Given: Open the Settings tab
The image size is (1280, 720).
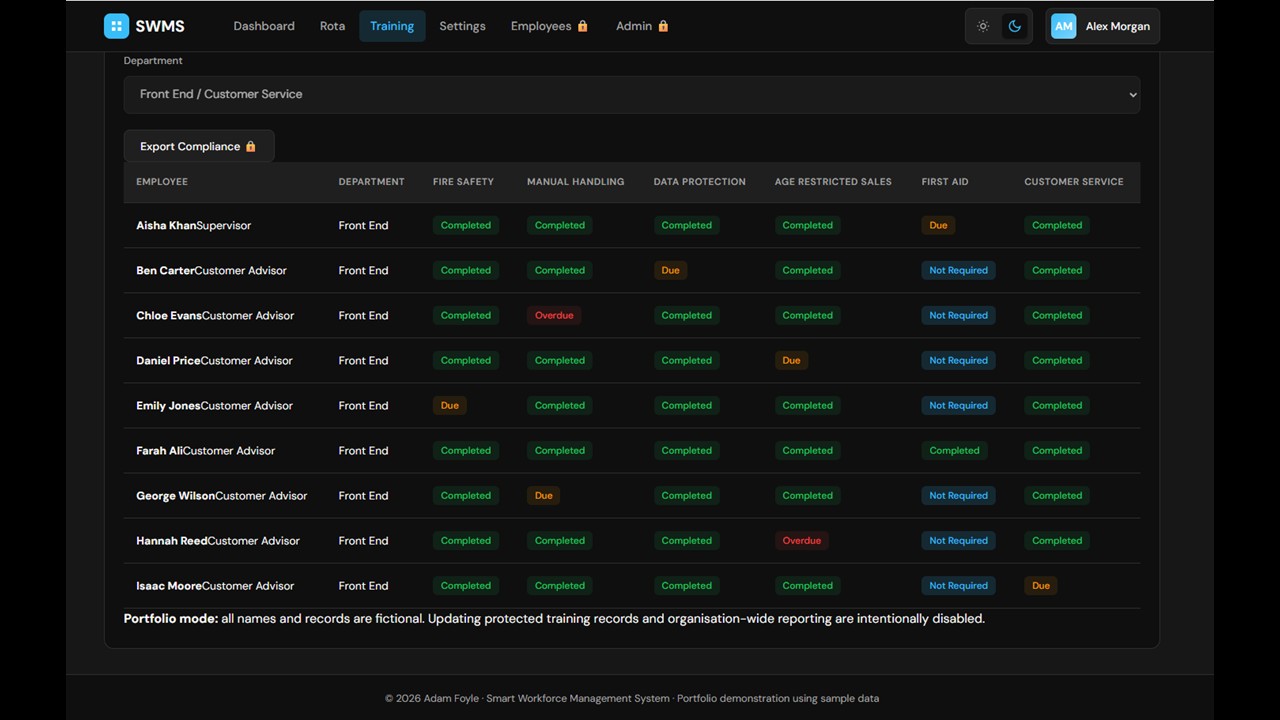Looking at the screenshot, I should (x=462, y=26).
